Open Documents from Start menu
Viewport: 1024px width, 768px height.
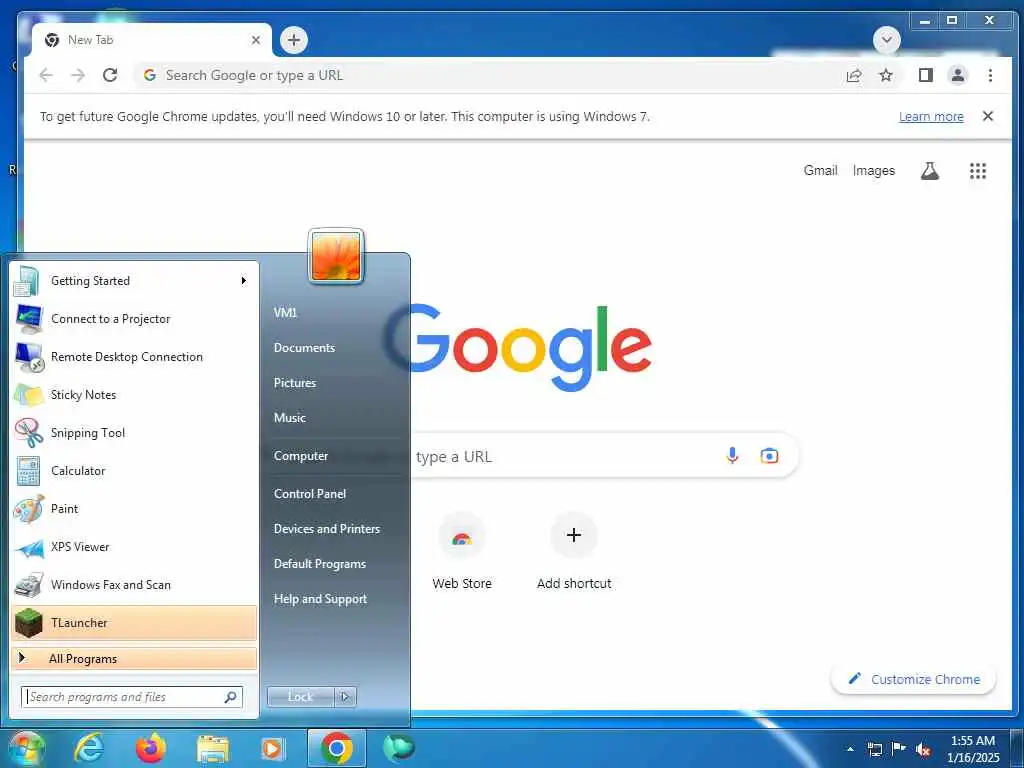tap(304, 347)
